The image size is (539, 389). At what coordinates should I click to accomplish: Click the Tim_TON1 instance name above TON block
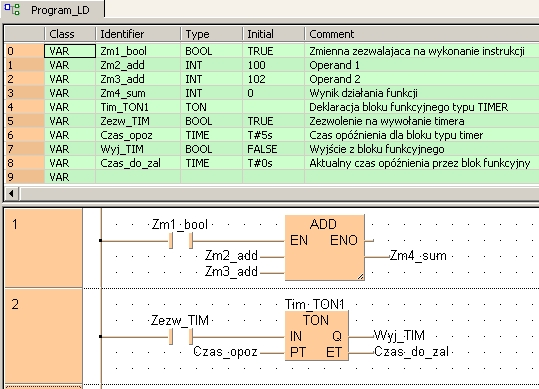pos(315,304)
